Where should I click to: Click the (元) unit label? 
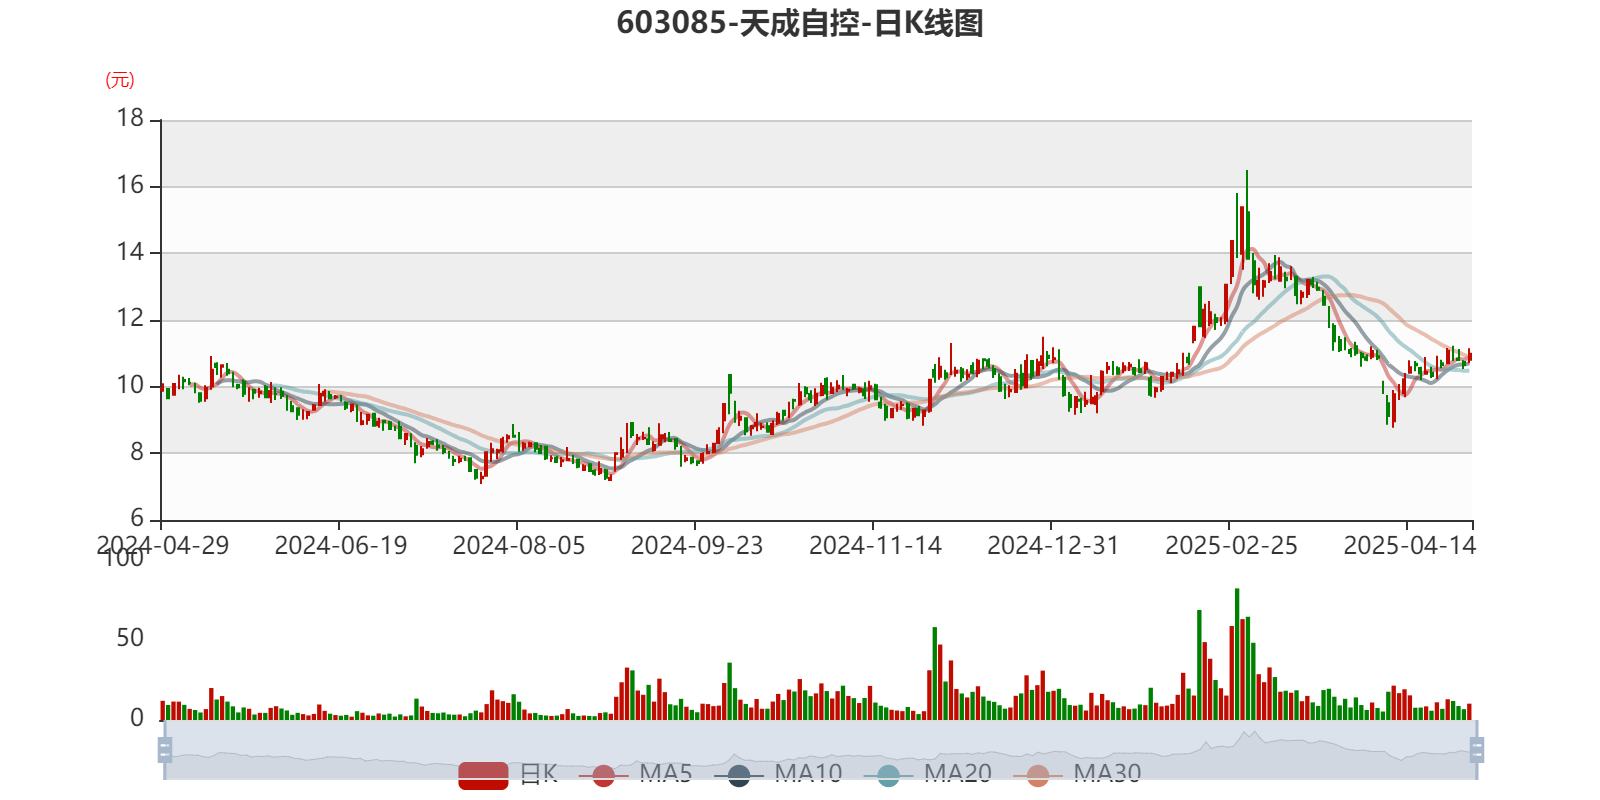120,80
